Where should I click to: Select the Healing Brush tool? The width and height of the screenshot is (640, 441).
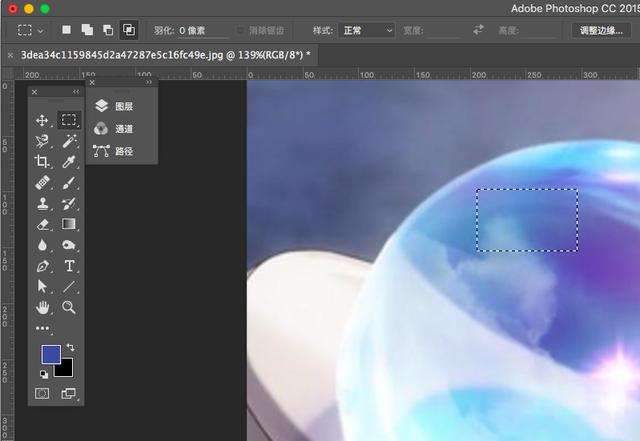[x=42, y=183]
